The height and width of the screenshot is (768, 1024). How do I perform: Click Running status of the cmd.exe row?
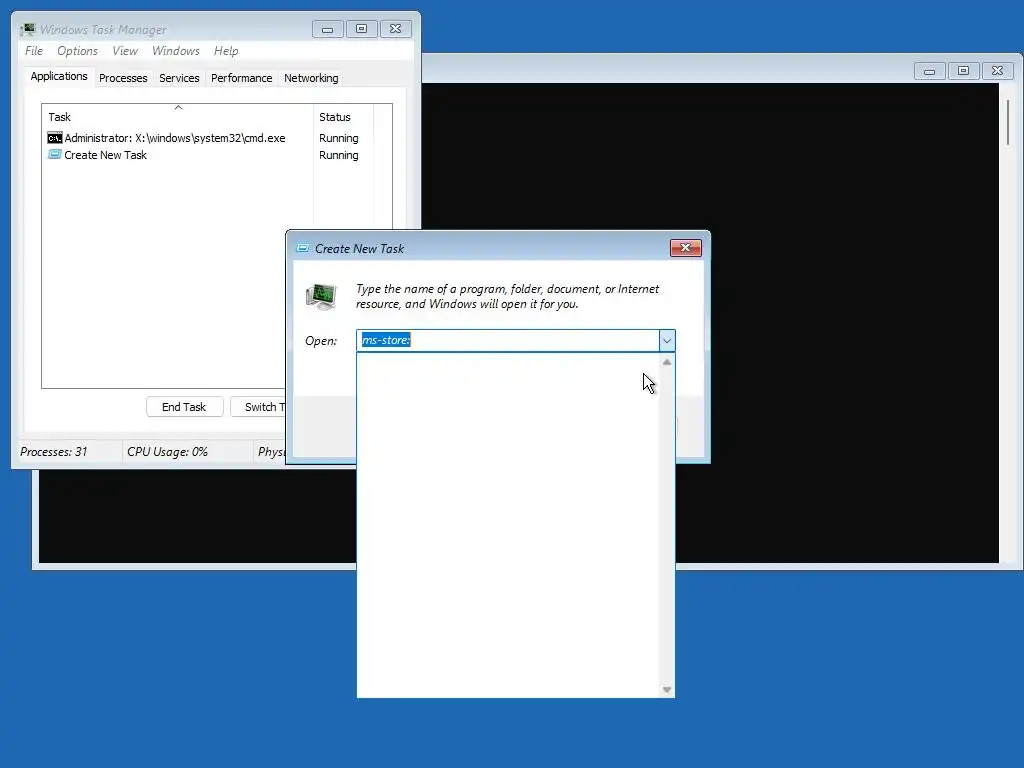point(338,138)
